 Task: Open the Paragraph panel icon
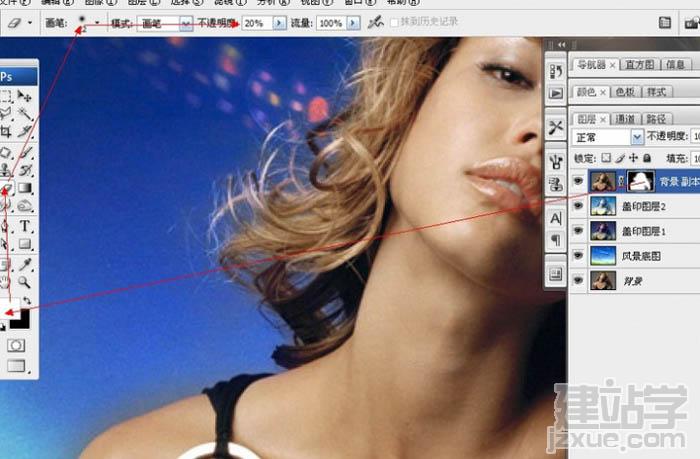pyautogui.click(x=556, y=240)
